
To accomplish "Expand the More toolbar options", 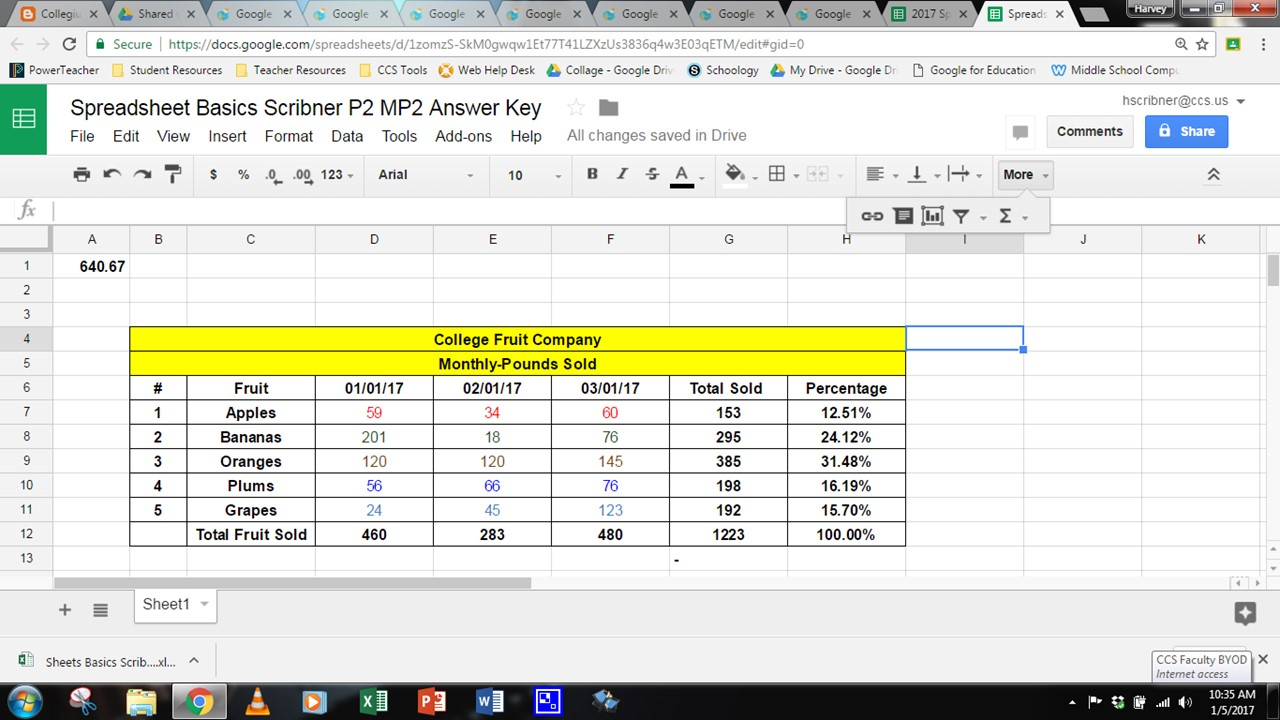I will click(1026, 175).
